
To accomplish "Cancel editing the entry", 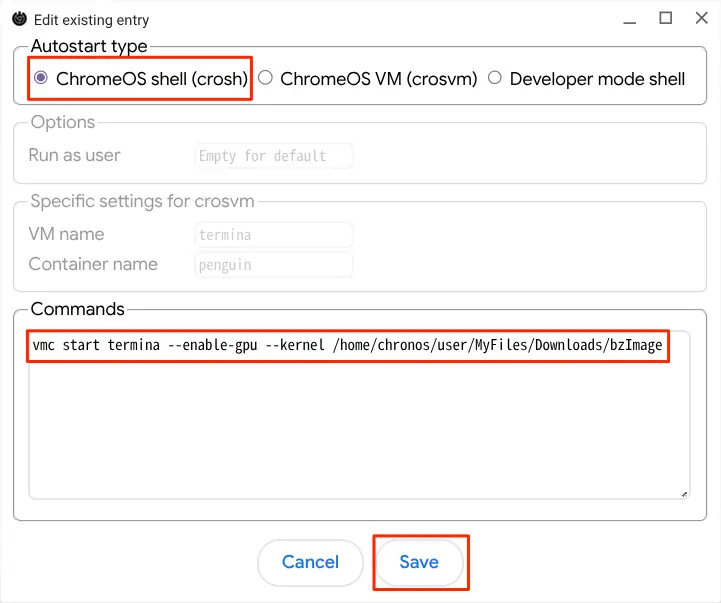I will coord(310,562).
